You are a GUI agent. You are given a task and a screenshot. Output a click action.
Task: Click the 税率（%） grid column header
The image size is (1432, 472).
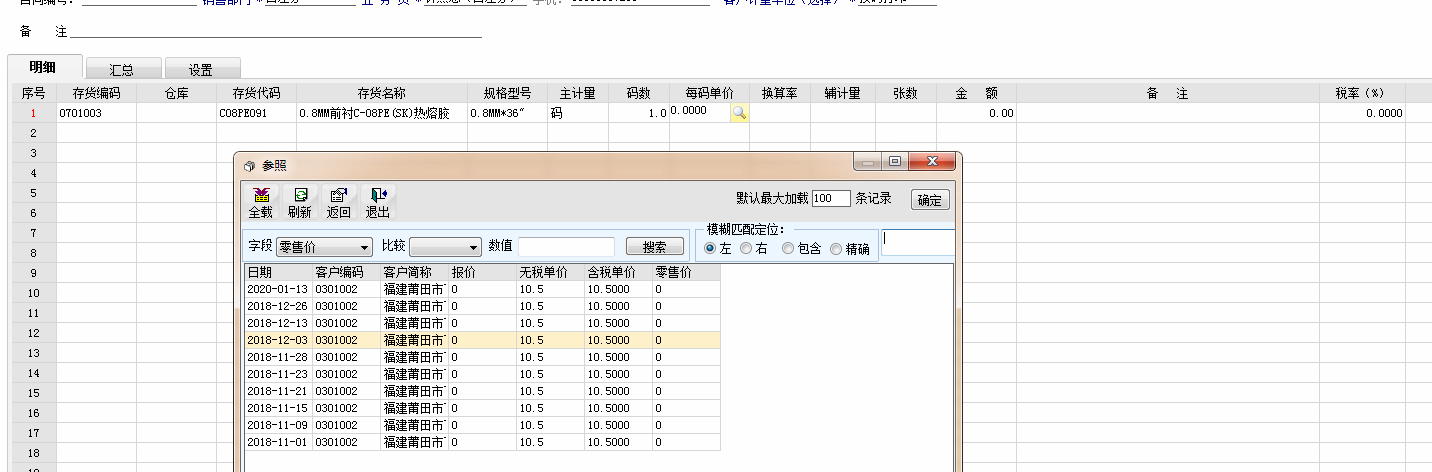click(1362, 93)
